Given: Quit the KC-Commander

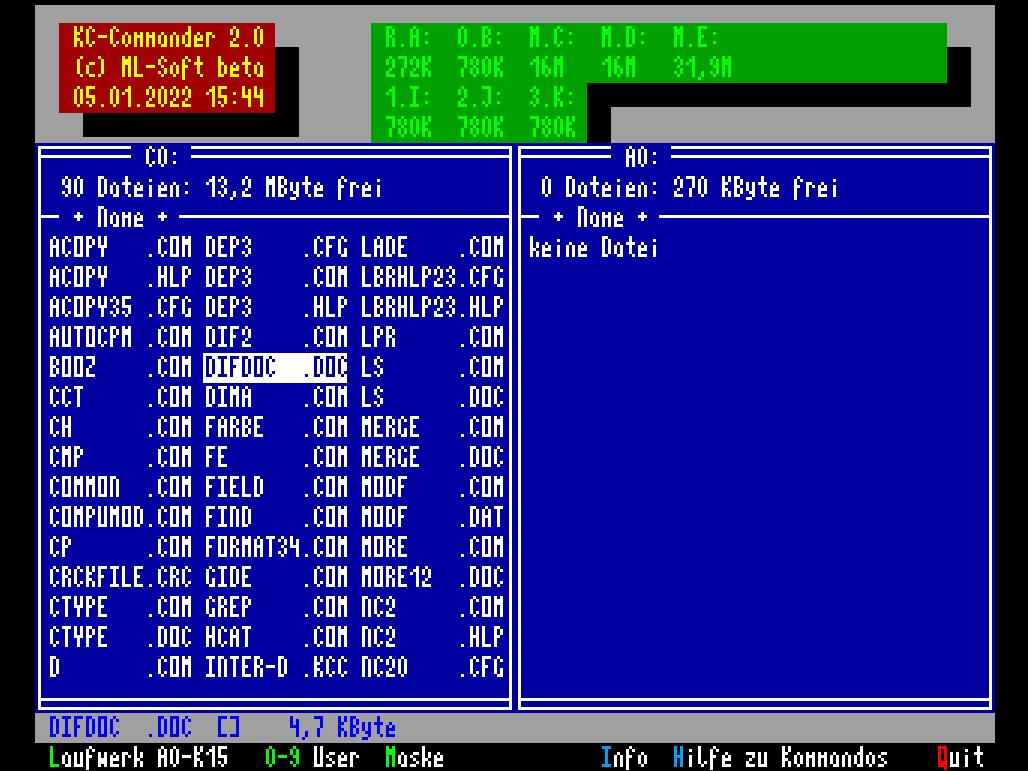Looking at the screenshot, I should [x=960, y=757].
